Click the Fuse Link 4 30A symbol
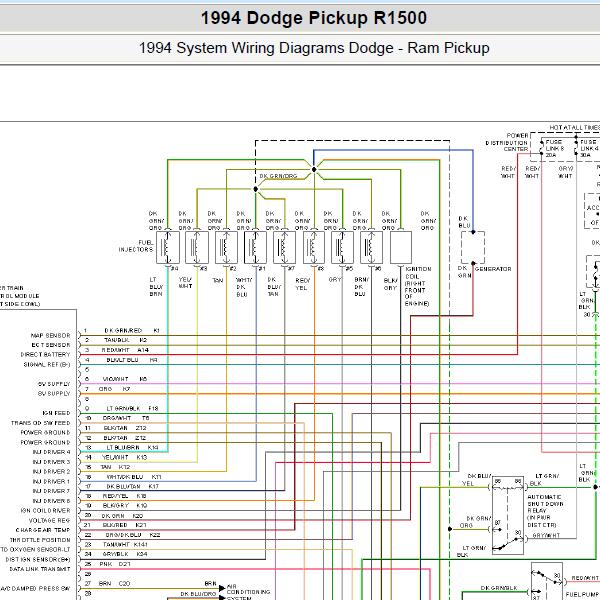Screen dimensions: 600x600 [576, 148]
